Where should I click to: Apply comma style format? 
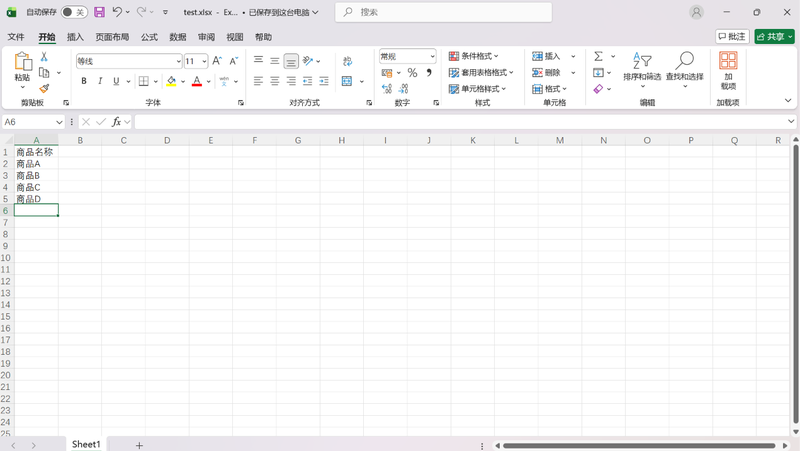(x=429, y=72)
